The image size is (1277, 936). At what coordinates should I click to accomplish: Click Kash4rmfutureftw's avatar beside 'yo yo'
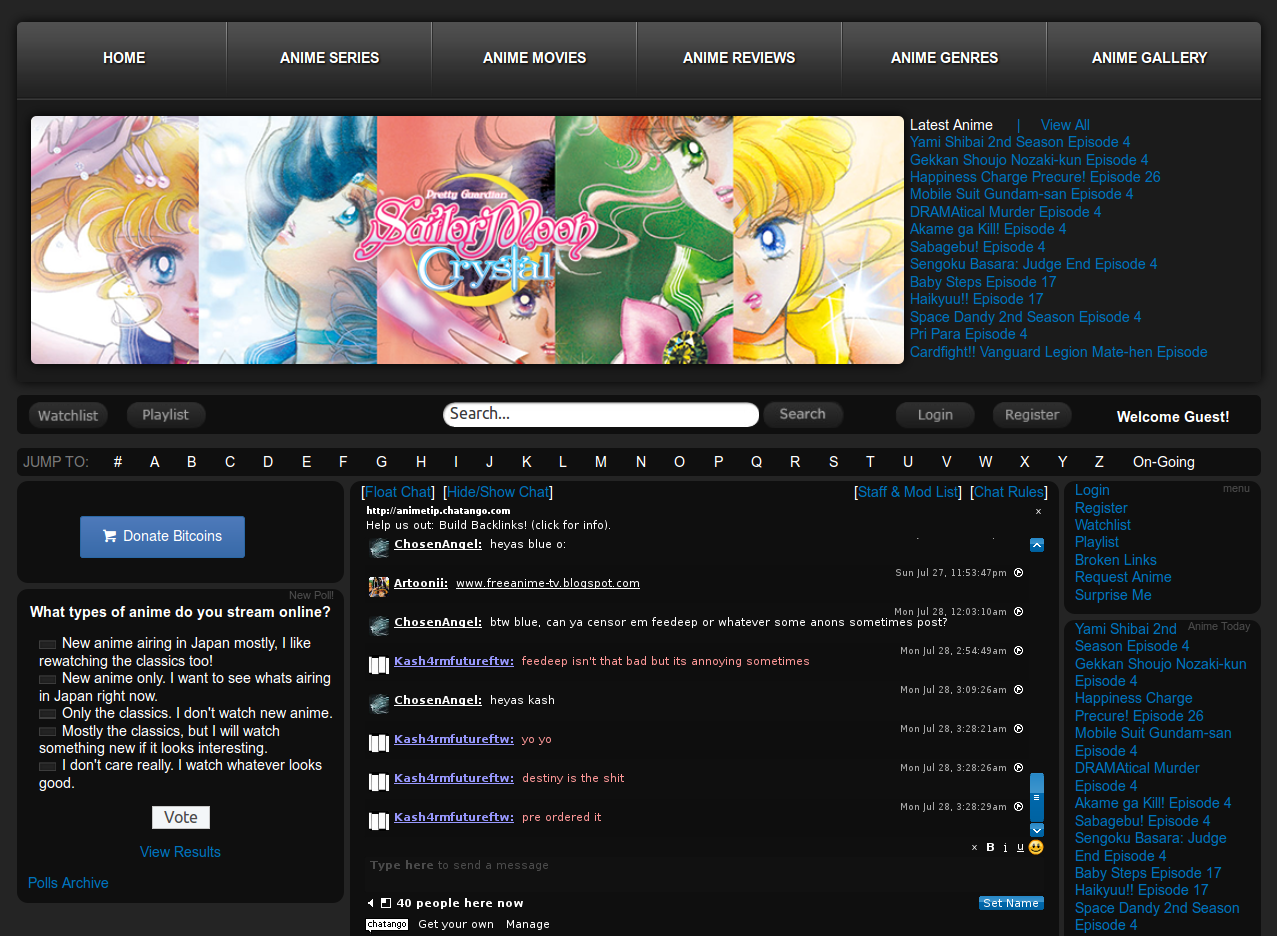coord(378,743)
